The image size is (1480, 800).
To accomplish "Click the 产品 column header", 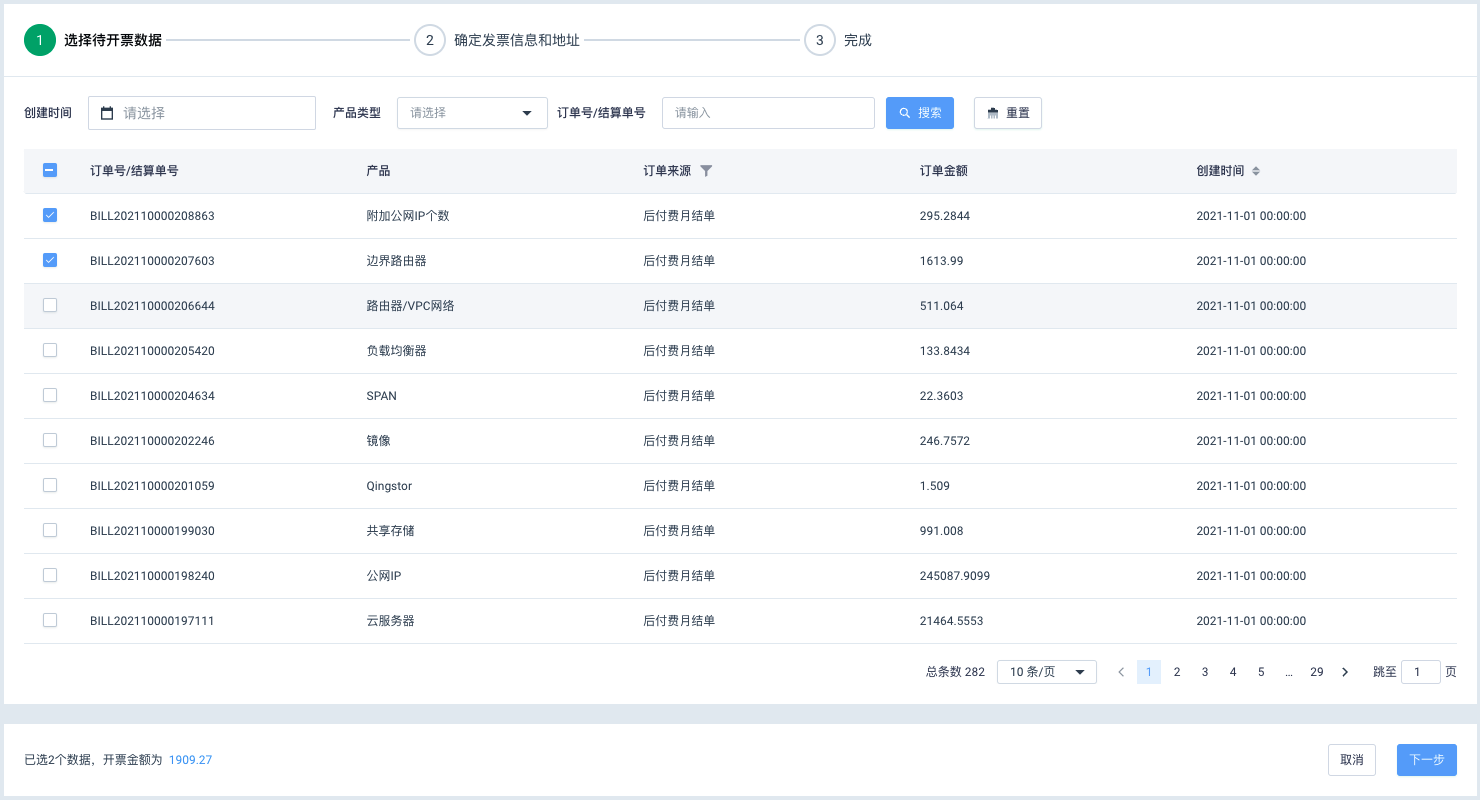I will [x=379, y=171].
